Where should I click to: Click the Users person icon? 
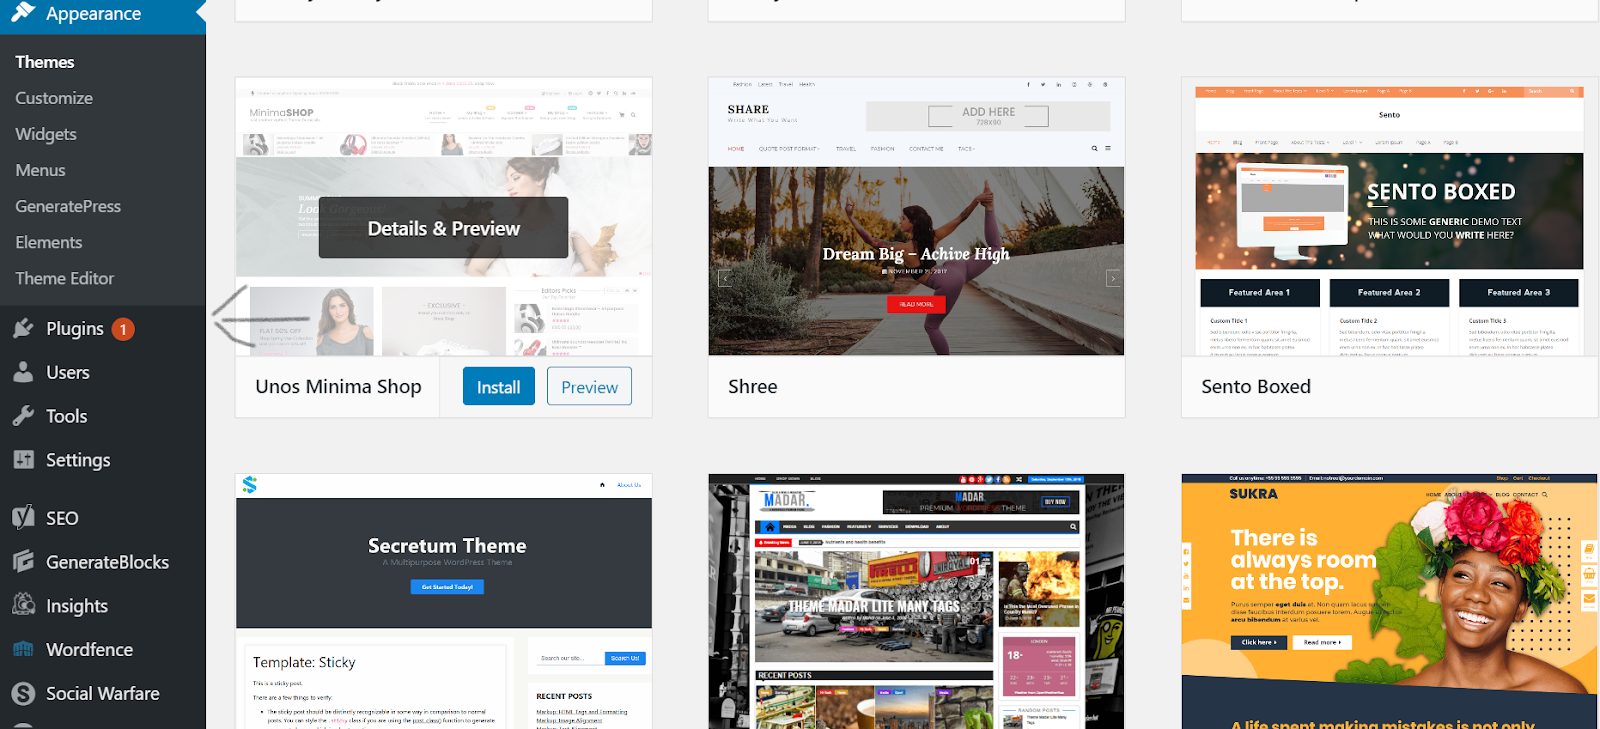23,372
